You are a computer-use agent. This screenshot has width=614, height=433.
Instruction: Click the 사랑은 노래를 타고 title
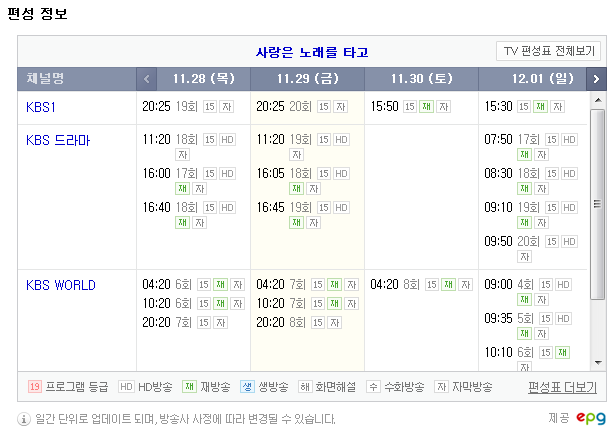(x=312, y=52)
